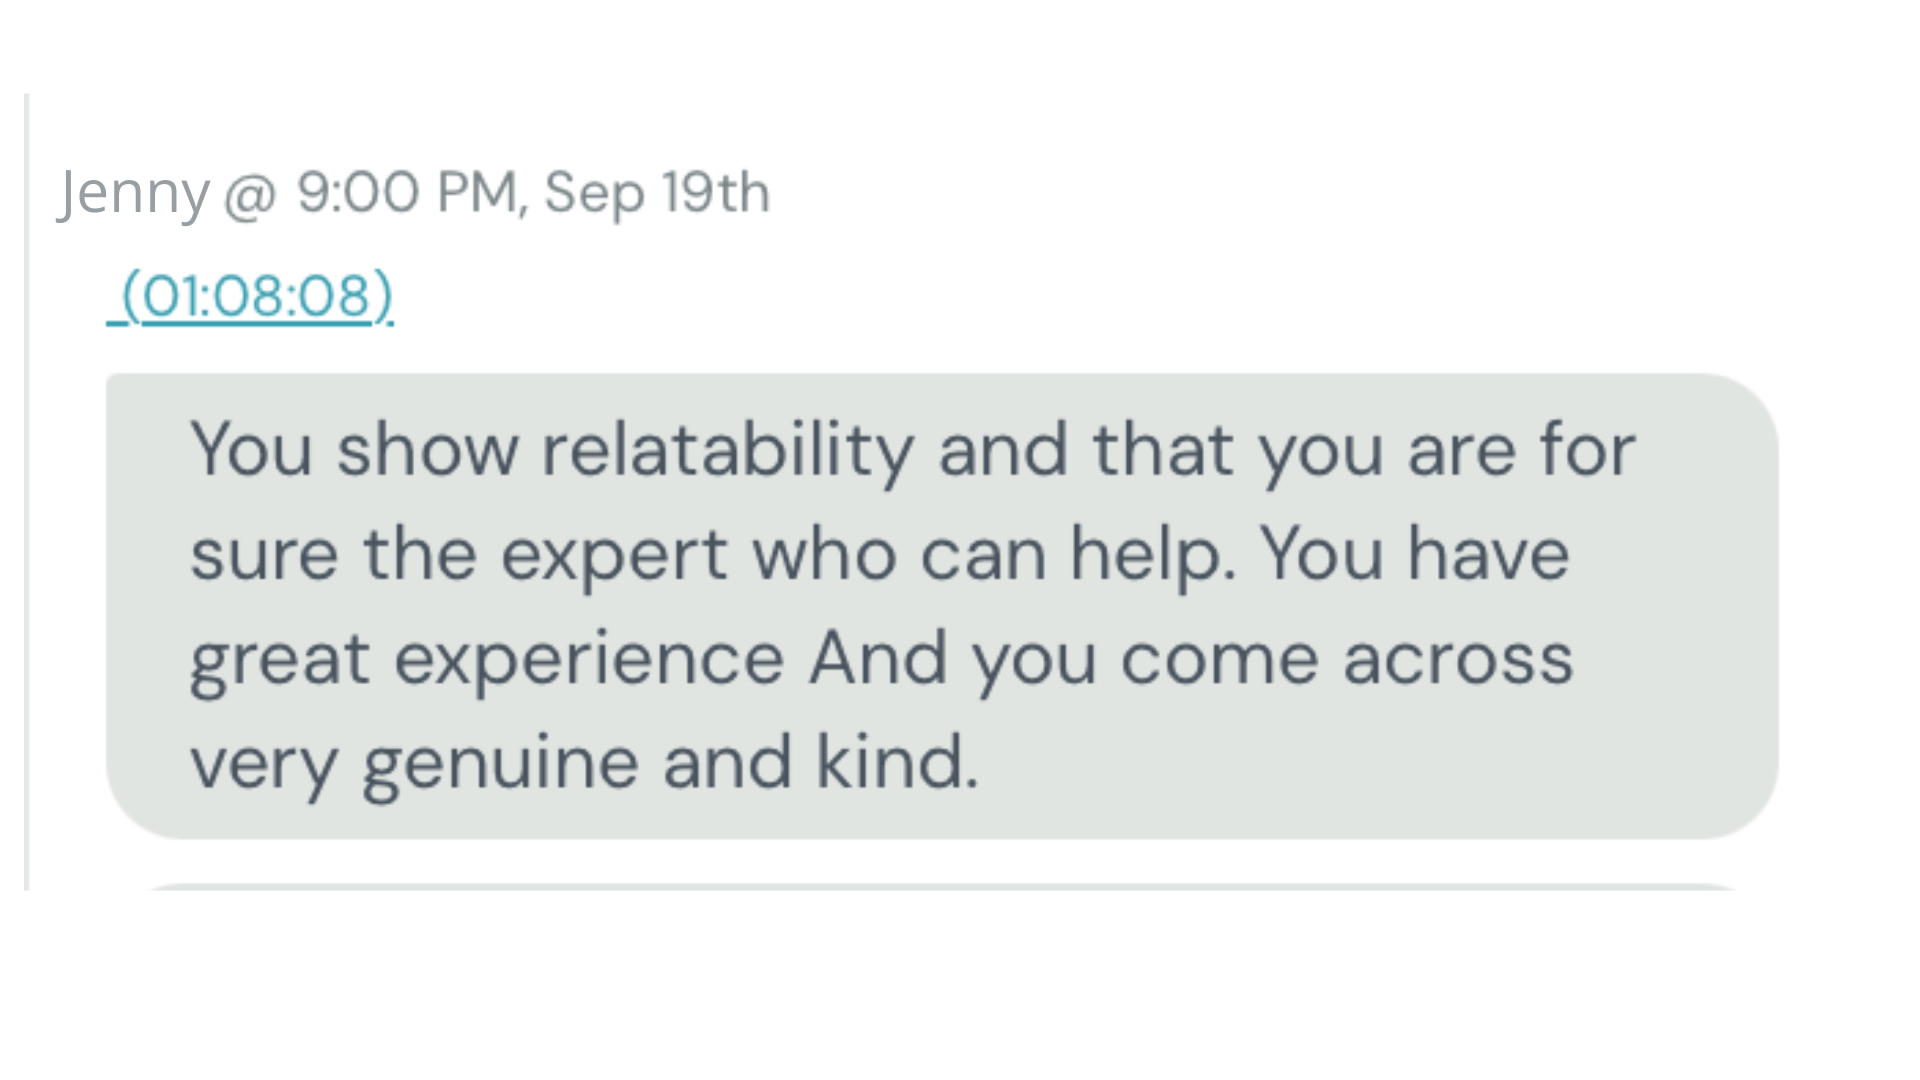Click the word "expert" in the message
The image size is (1920, 1080).
point(614,554)
